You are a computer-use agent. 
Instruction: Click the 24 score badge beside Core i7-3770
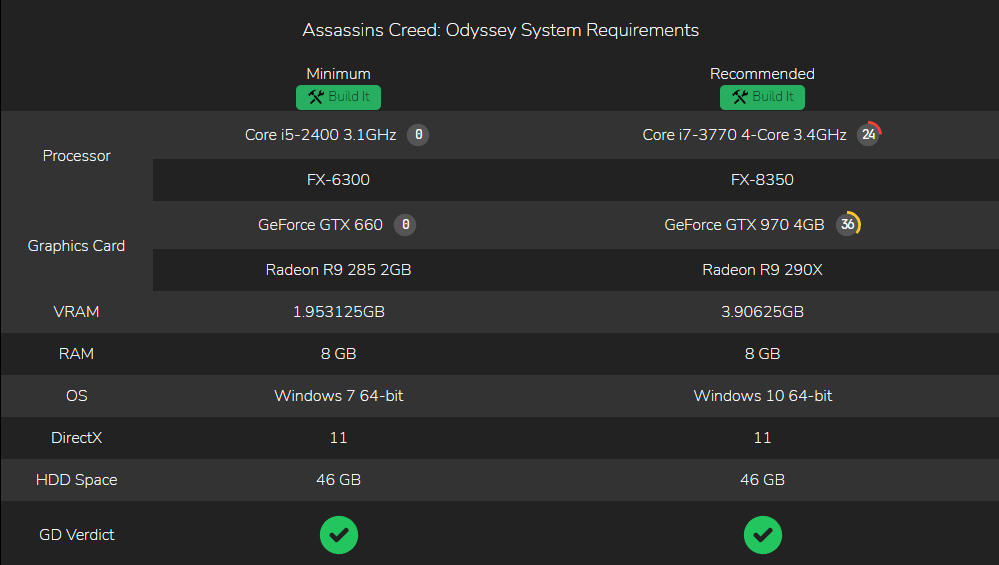[x=868, y=134]
